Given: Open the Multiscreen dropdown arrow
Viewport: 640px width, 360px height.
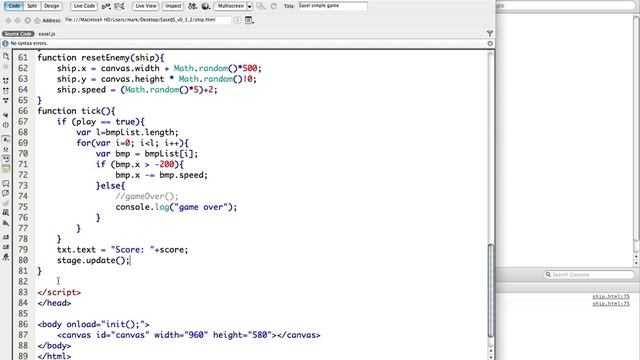Looking at the screenshot, I should pos(249,6).
